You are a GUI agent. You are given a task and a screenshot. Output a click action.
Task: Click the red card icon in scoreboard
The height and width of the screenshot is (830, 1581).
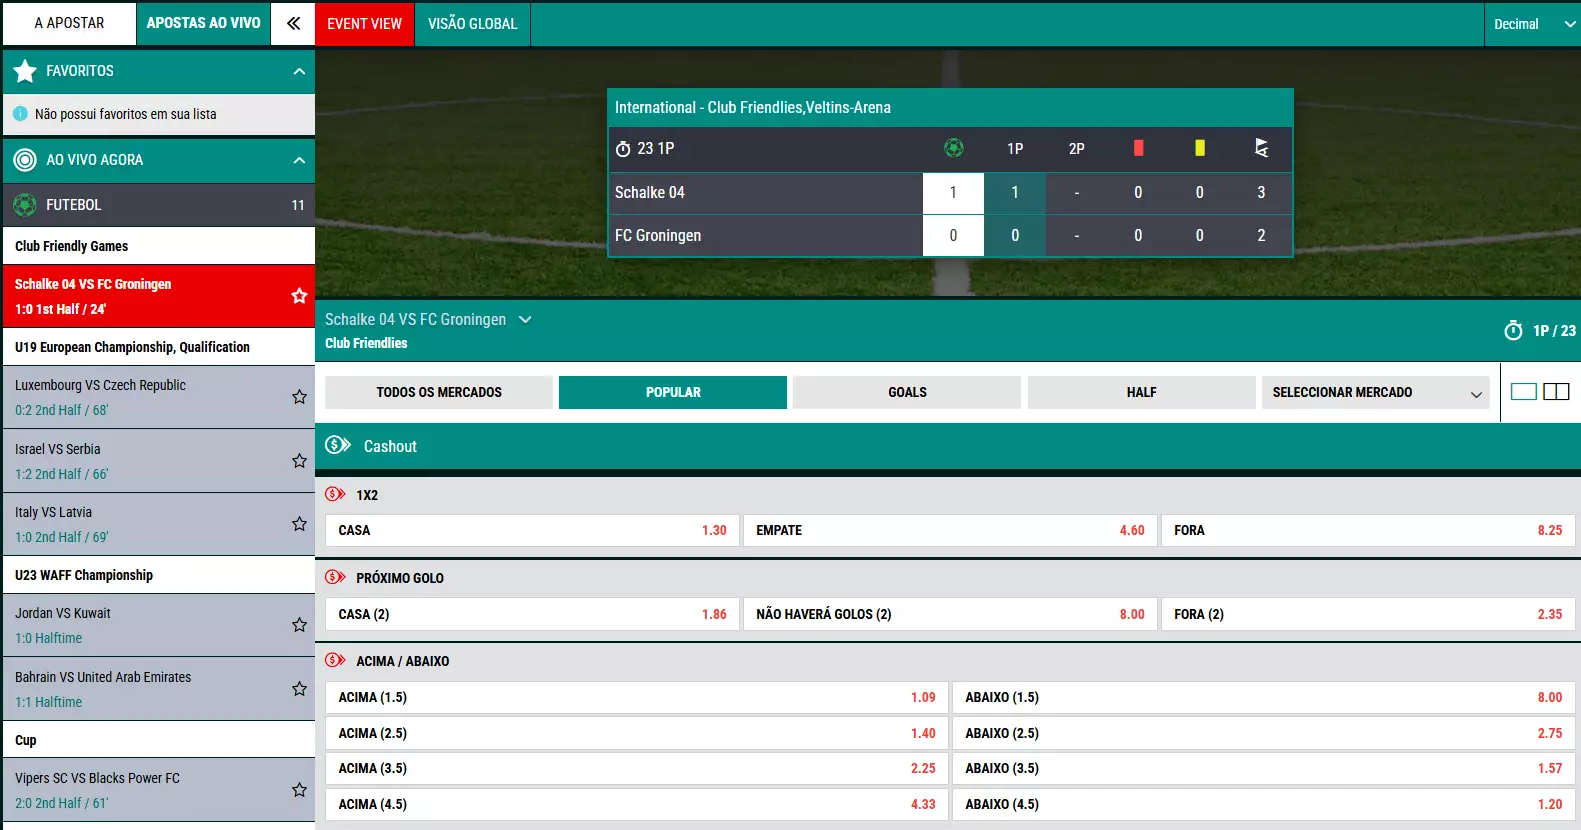tap(1138, 148)
